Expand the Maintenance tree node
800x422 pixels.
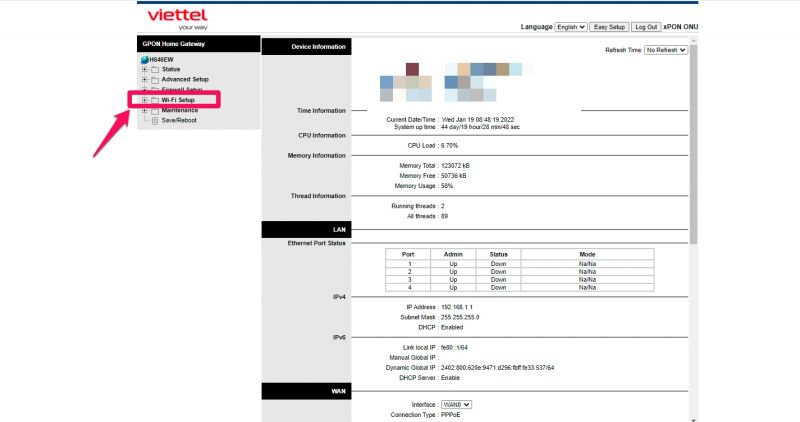click(144, 110)
